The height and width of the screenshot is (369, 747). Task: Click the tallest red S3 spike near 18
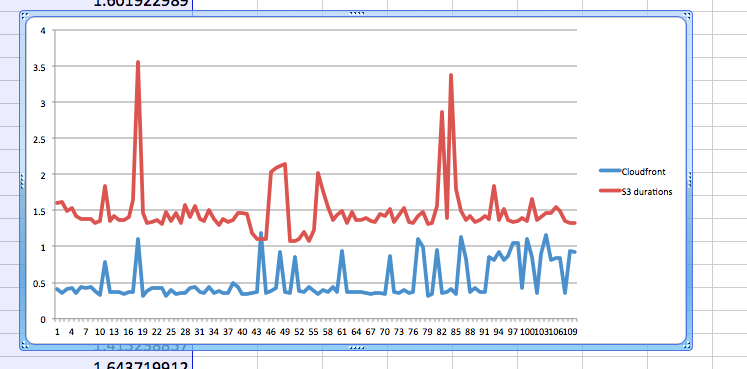point(138,62)
